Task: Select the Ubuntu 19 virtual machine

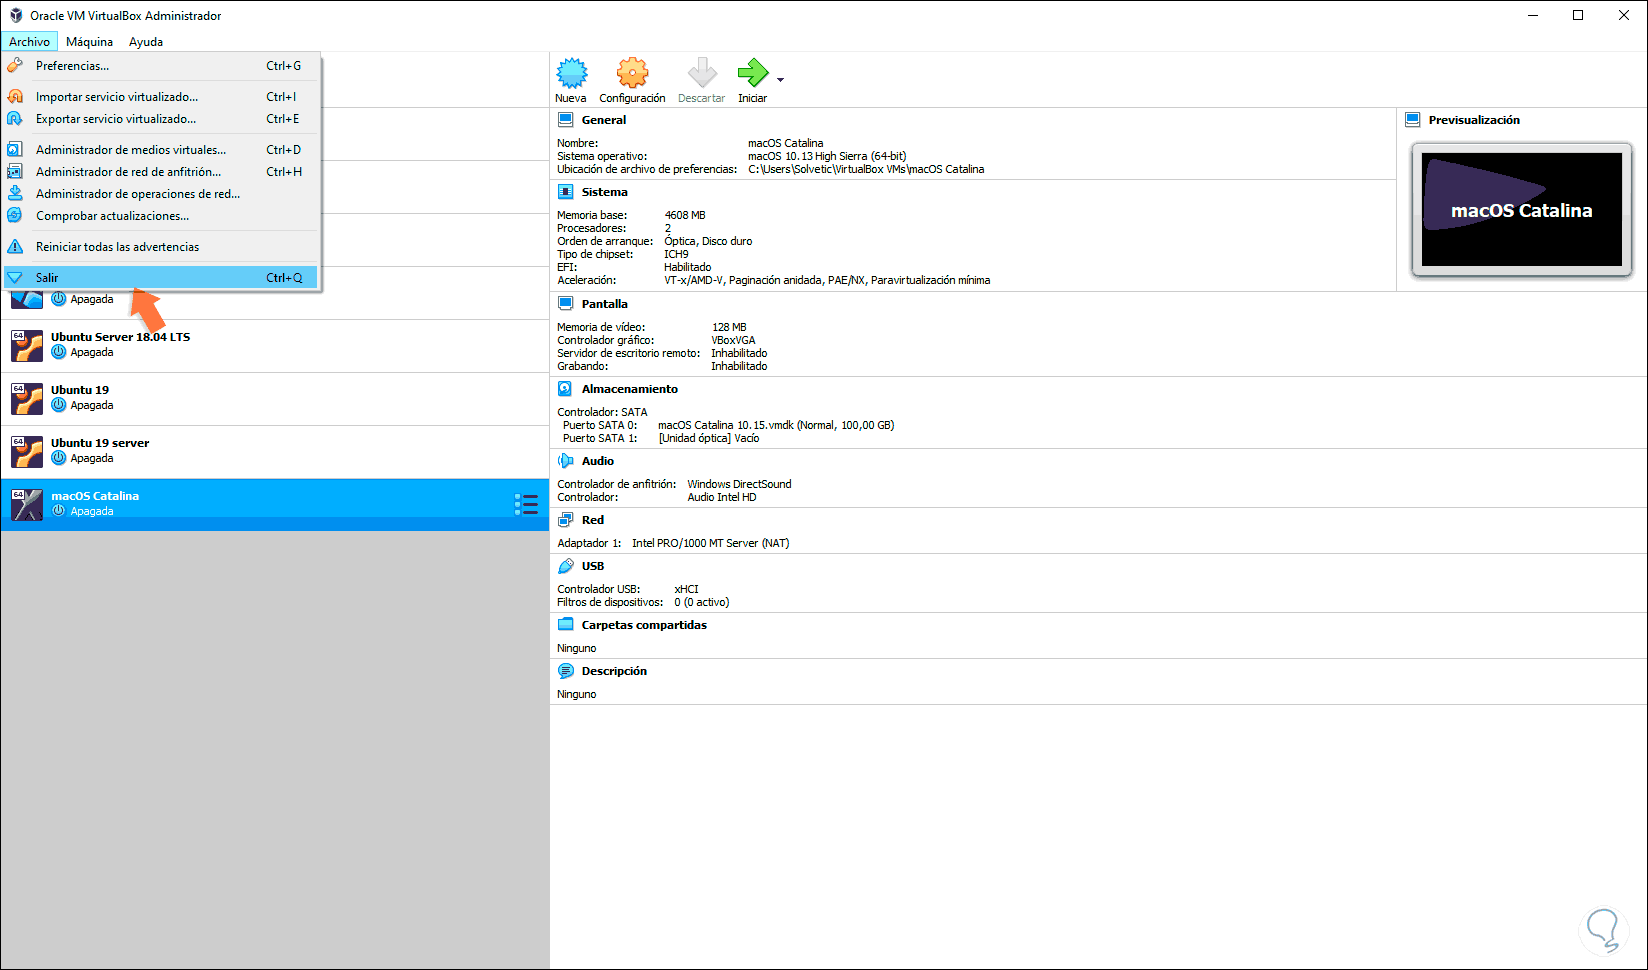Action: [275, 398]
